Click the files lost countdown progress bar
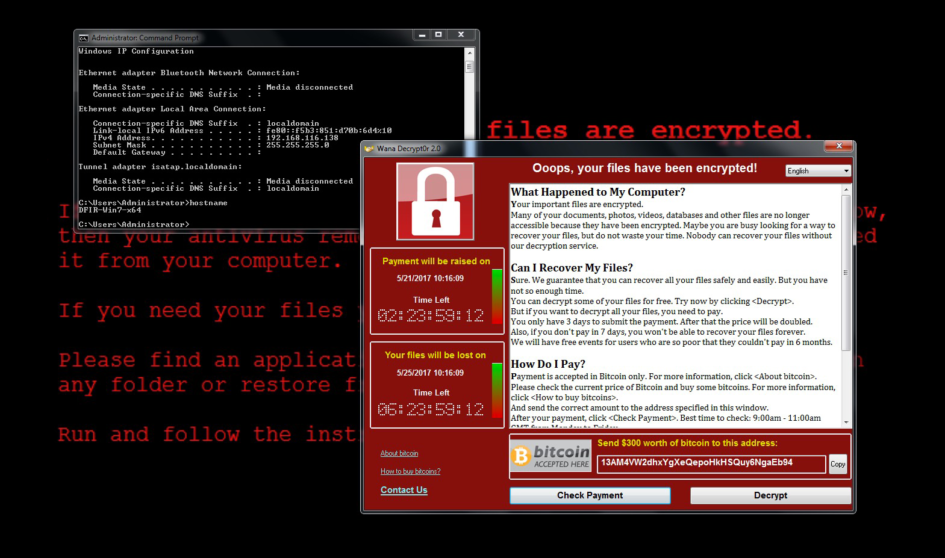This screenshot has width=945, height=558. (x=497, y=390)
